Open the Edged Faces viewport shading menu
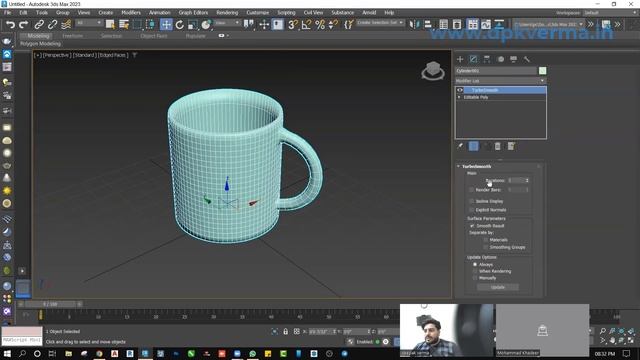Image resolution: width=640 pixels, height=360 pixels. pyautogui.click(x=113, y=55)
